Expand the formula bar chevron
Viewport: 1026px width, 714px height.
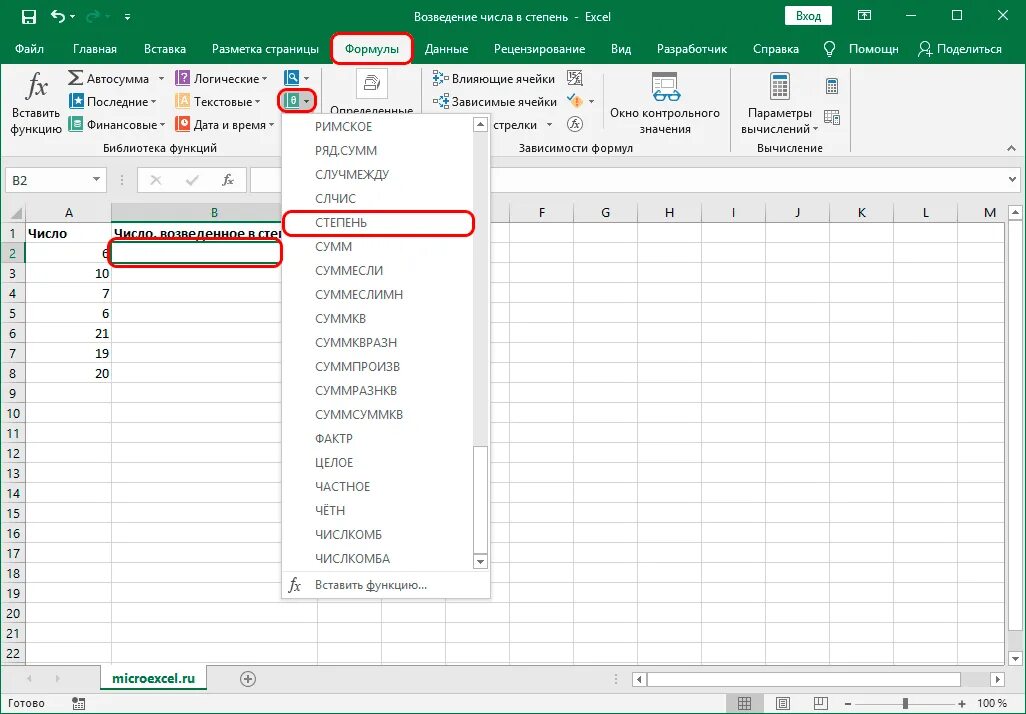pos(1012,179)
